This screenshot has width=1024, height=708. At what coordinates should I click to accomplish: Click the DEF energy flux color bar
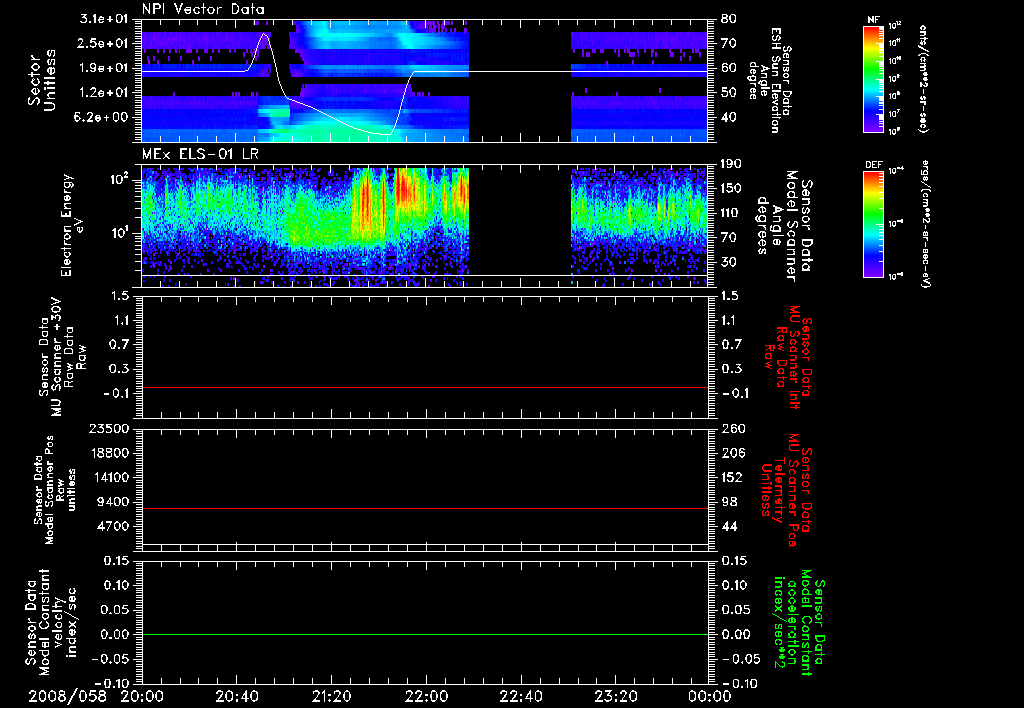tap(874, 224)
